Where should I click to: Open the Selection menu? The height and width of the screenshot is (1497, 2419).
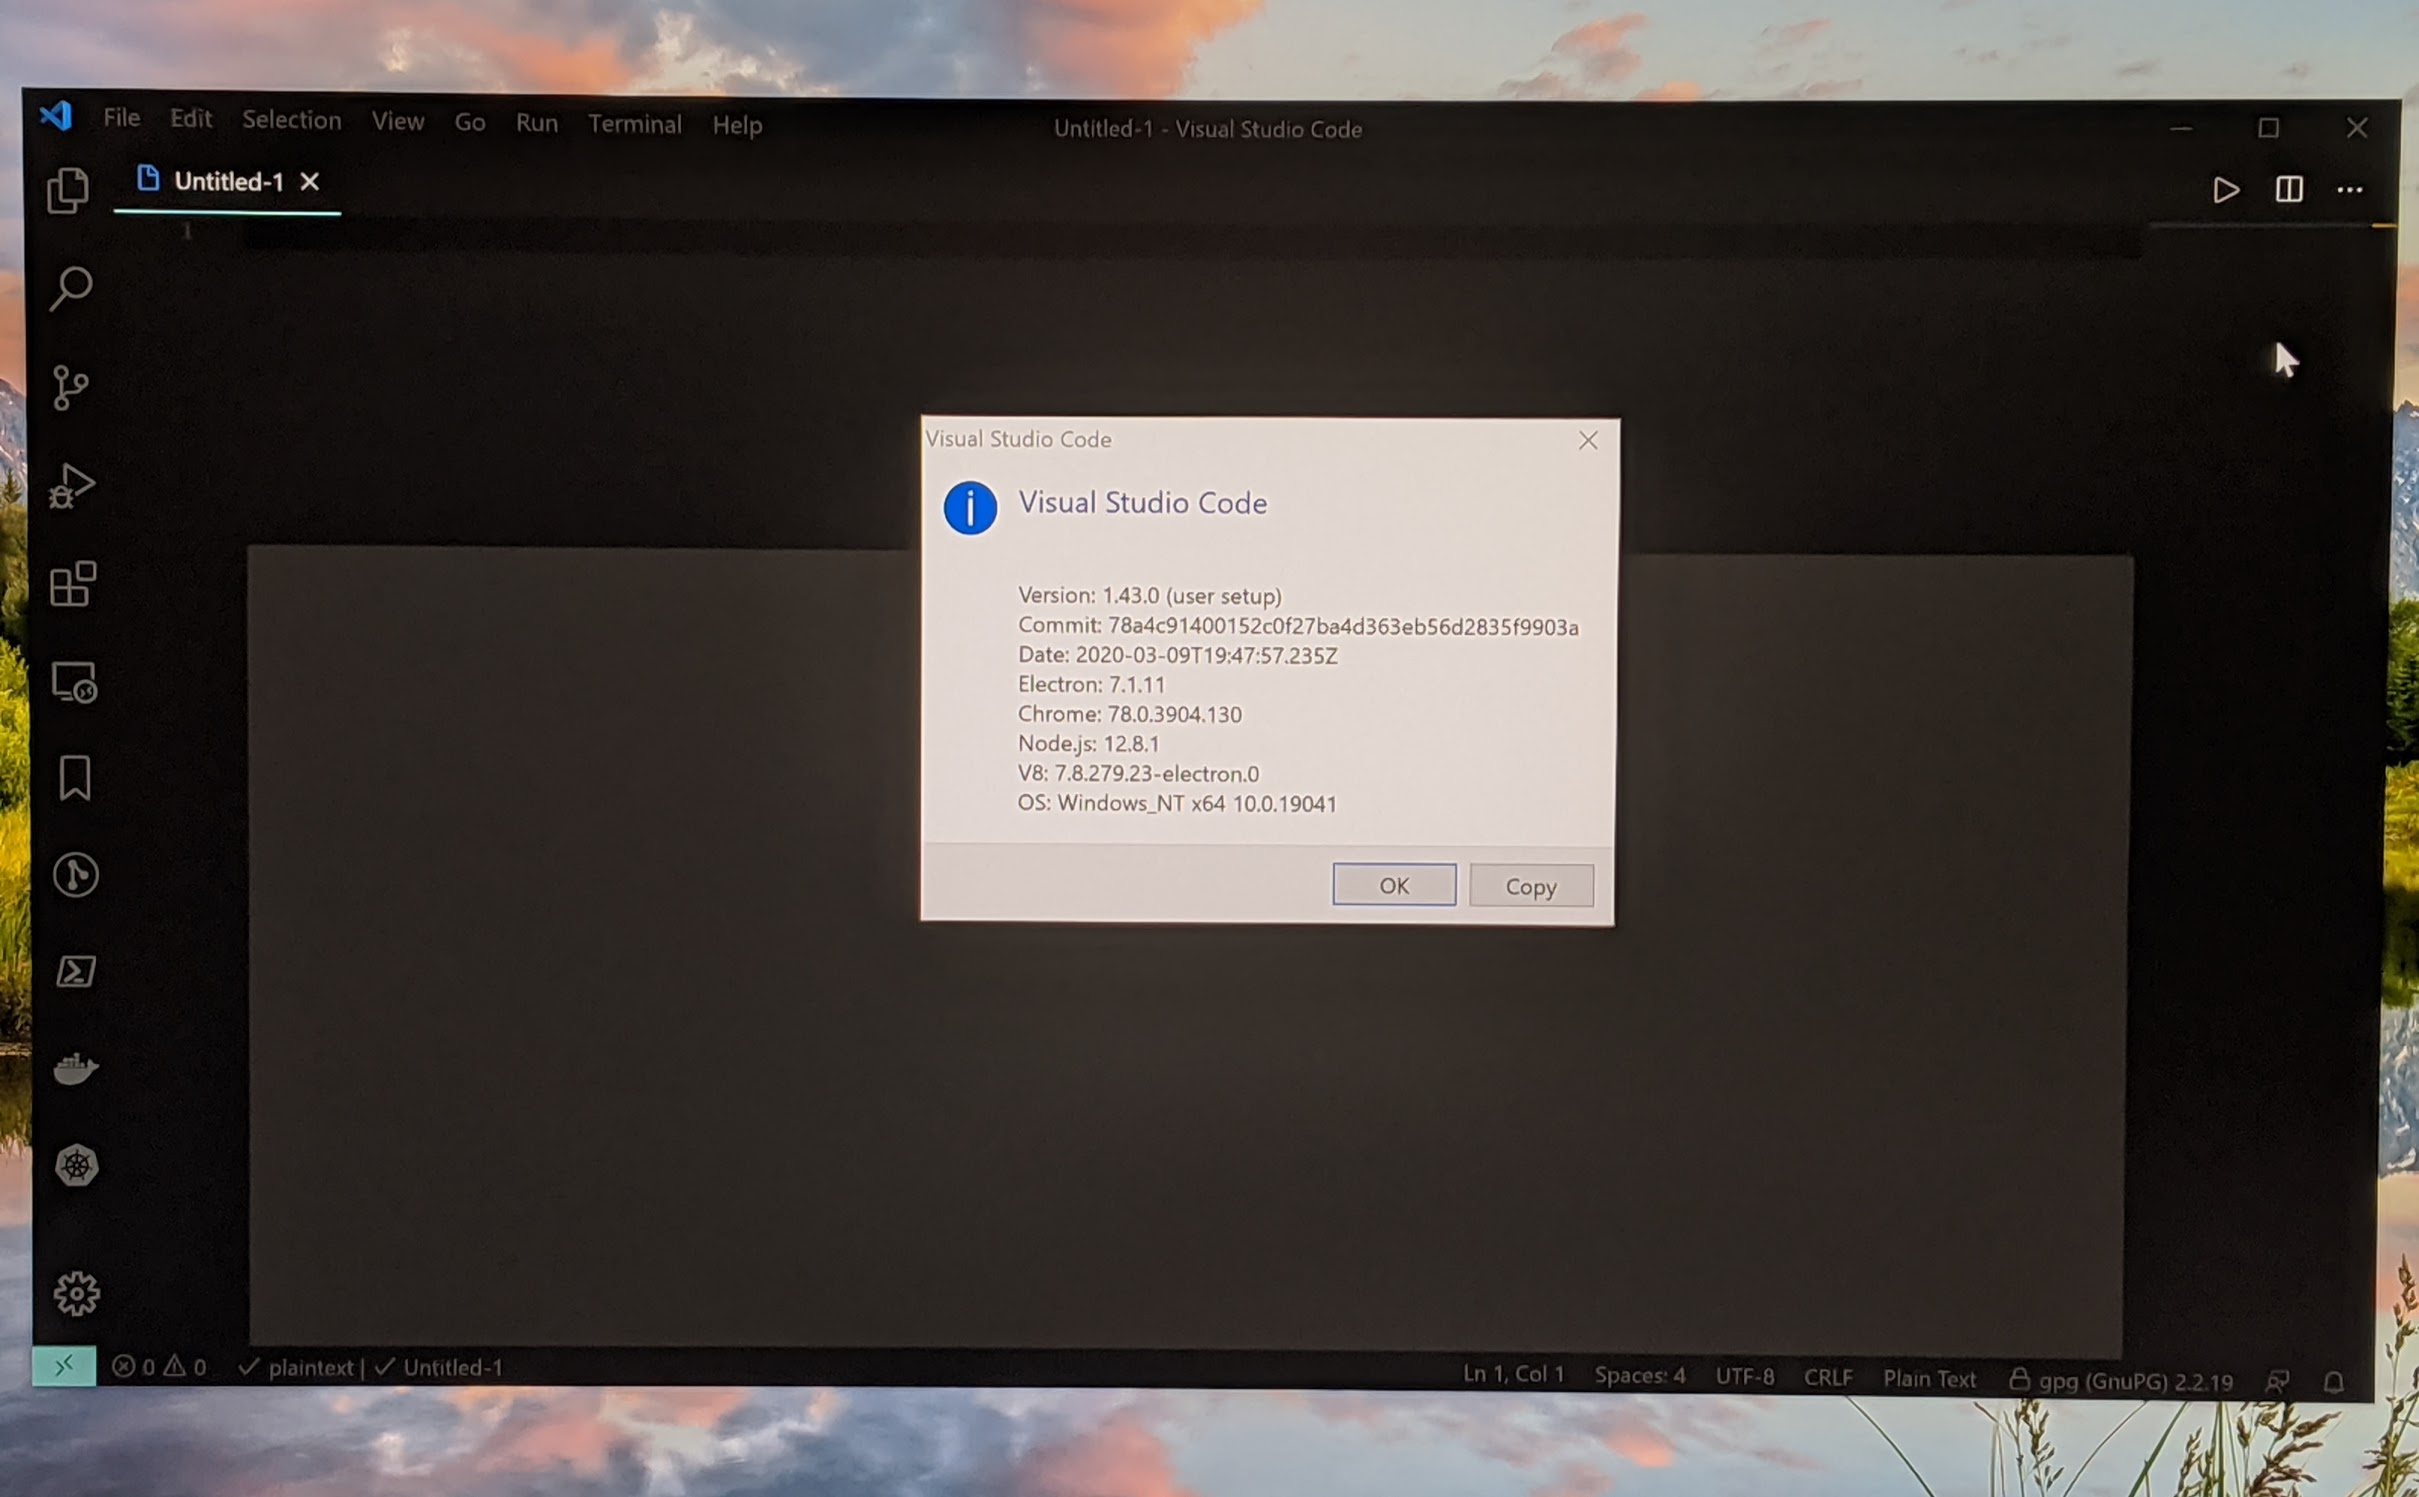(292, 120)
